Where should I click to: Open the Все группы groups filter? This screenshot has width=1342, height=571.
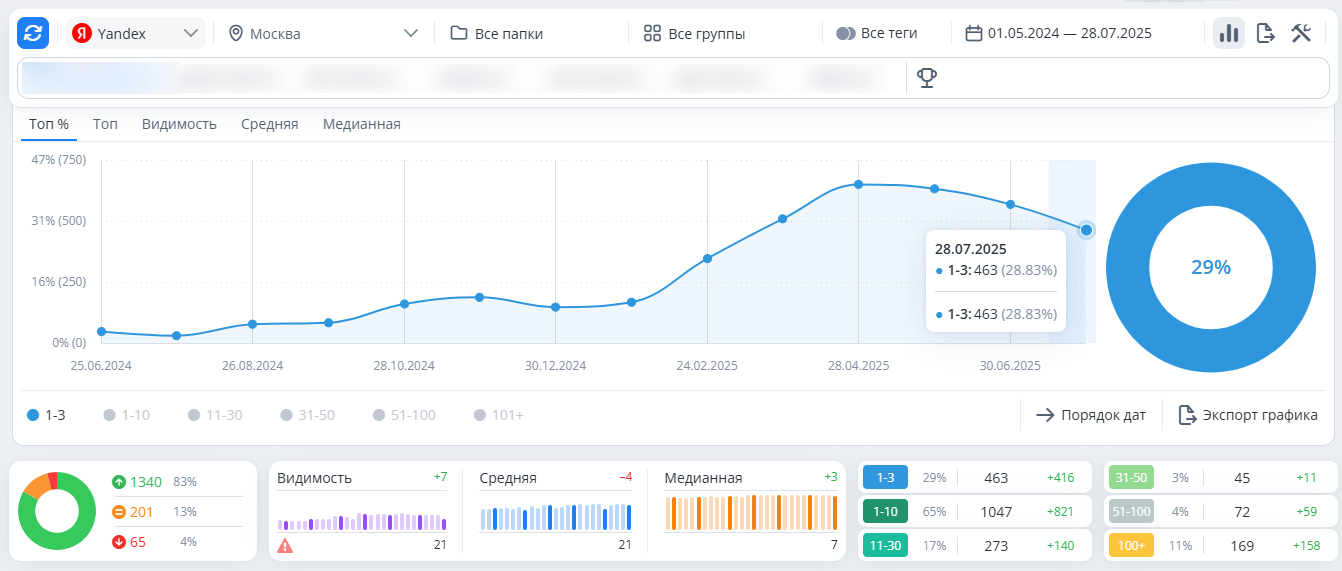694,33
